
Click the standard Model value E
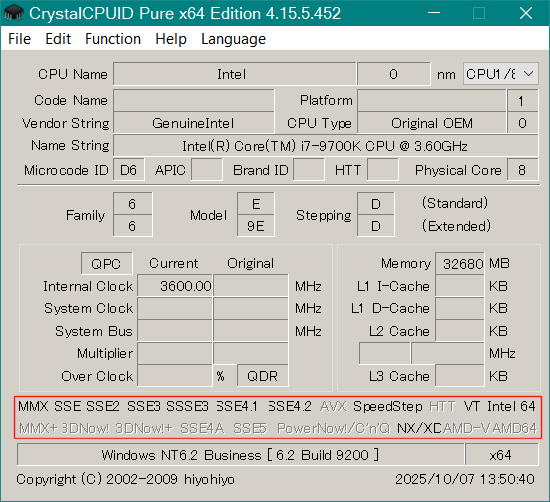256,204
